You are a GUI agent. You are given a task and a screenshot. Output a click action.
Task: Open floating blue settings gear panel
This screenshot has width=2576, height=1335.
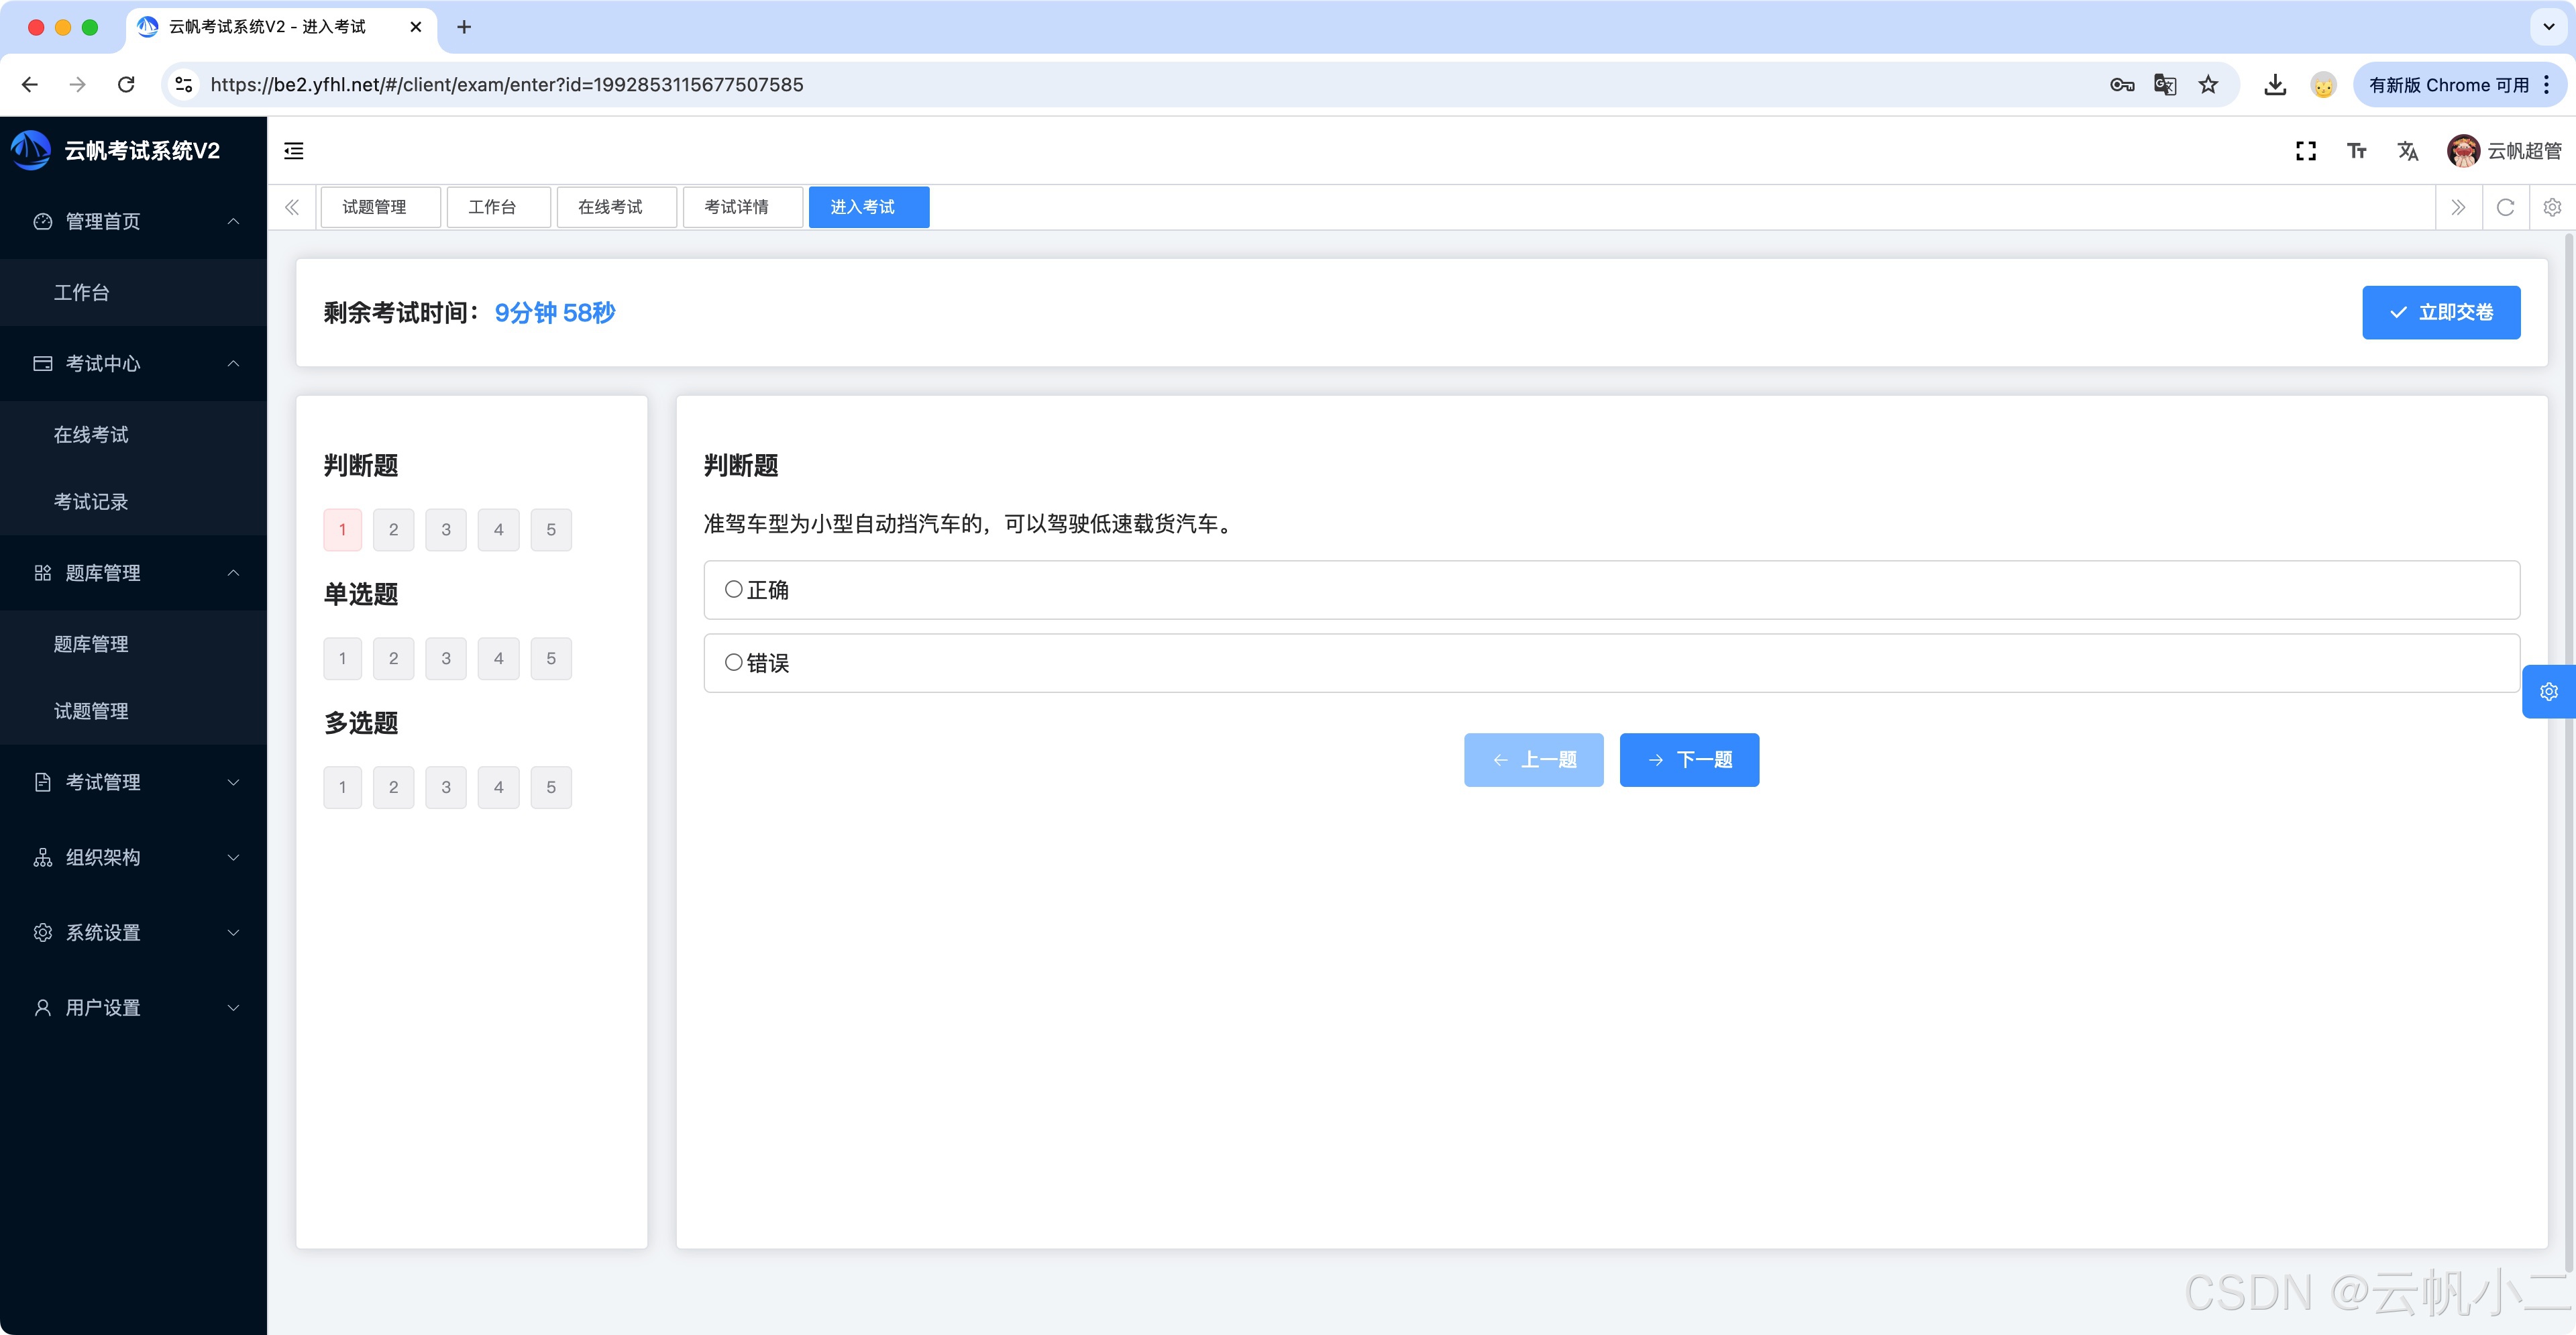2548,691
